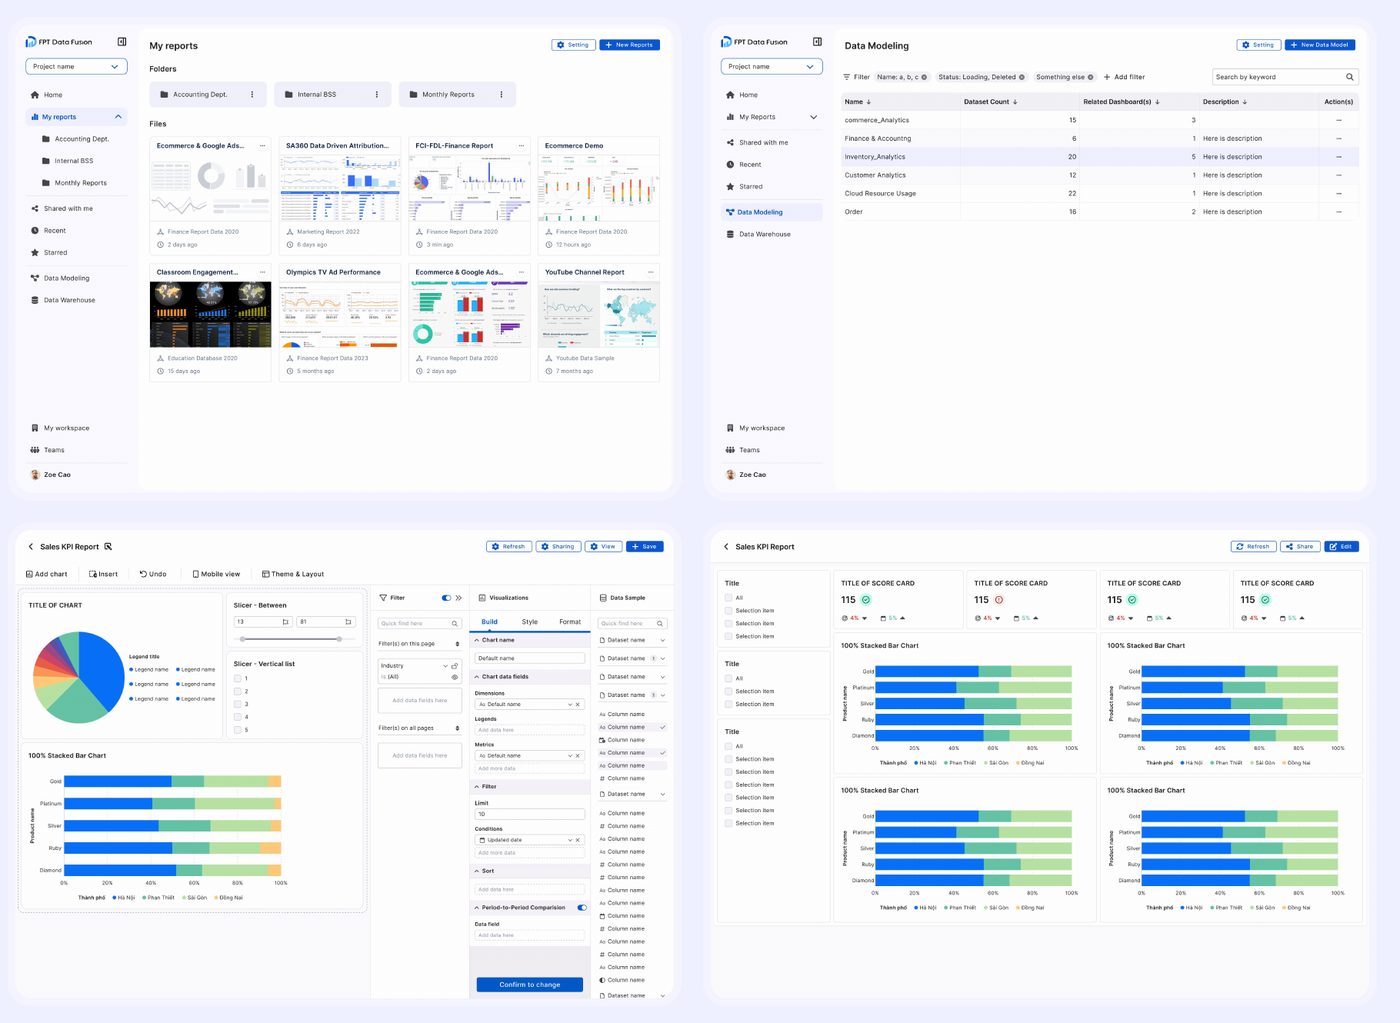Open Project name dropdown on Data Modeling page
The height and width of the screenshot is (1023, 1400).
point(772,67)
